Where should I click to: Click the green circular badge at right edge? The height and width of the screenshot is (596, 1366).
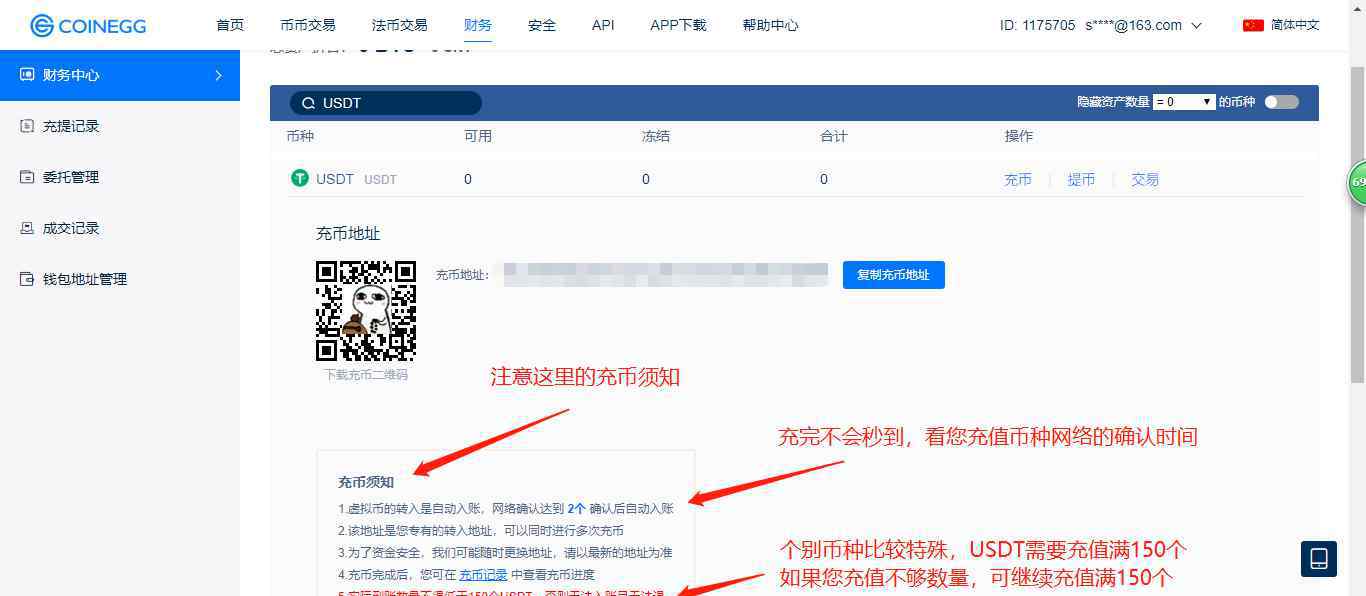[1357, 182]
